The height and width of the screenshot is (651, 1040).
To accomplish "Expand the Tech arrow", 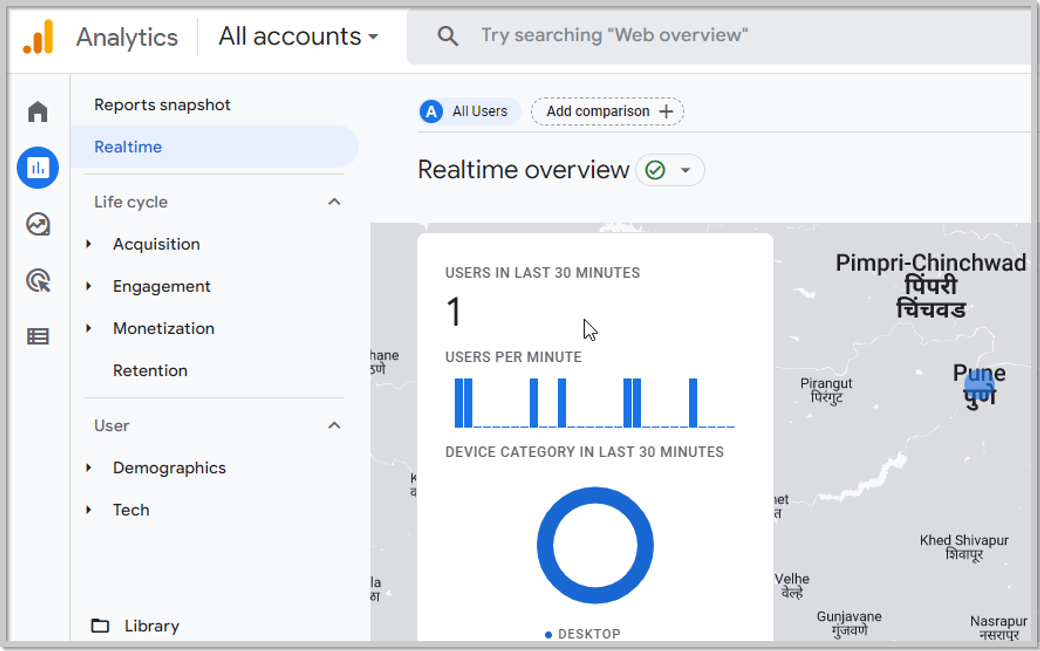I will coord(89,510).
